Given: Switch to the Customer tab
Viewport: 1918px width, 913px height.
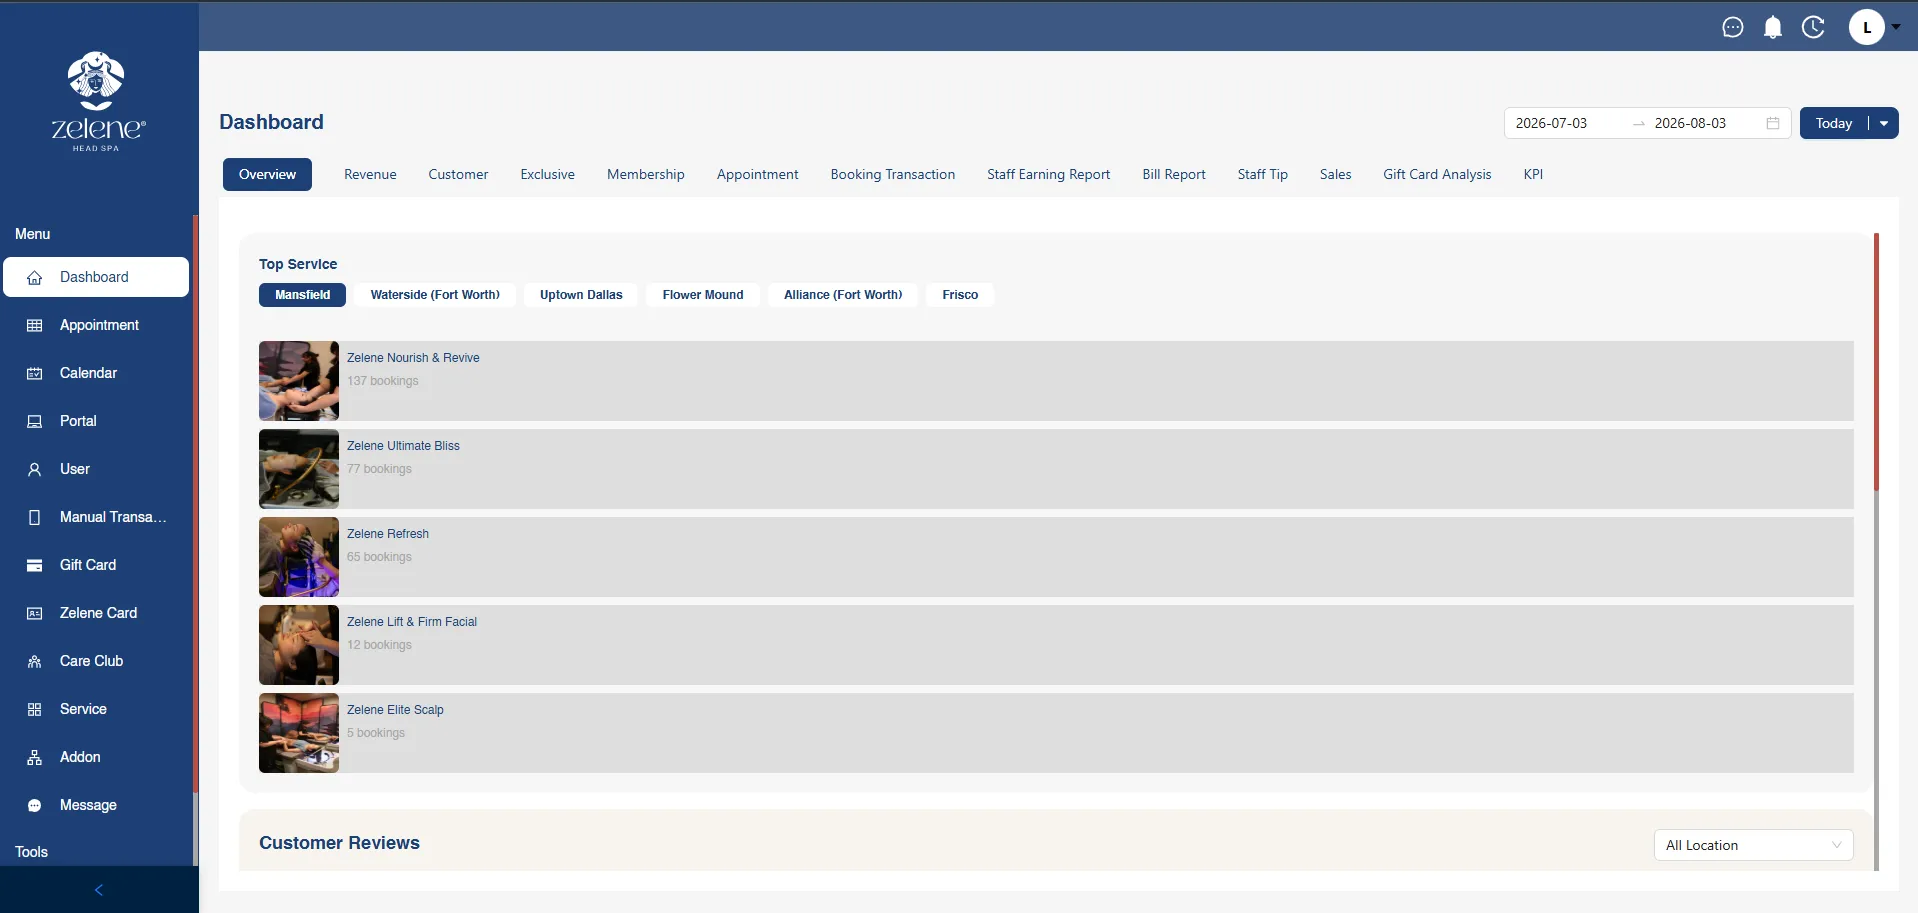Looking at the screenshot, I should click(458, 174).
